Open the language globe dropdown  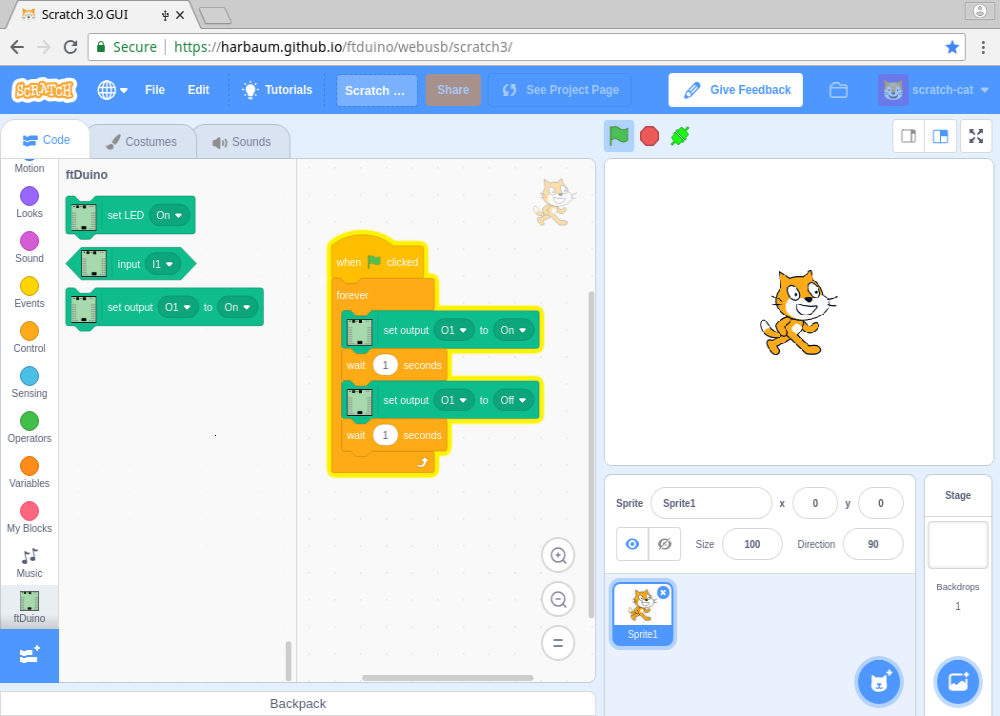click(x=112, y=90)
